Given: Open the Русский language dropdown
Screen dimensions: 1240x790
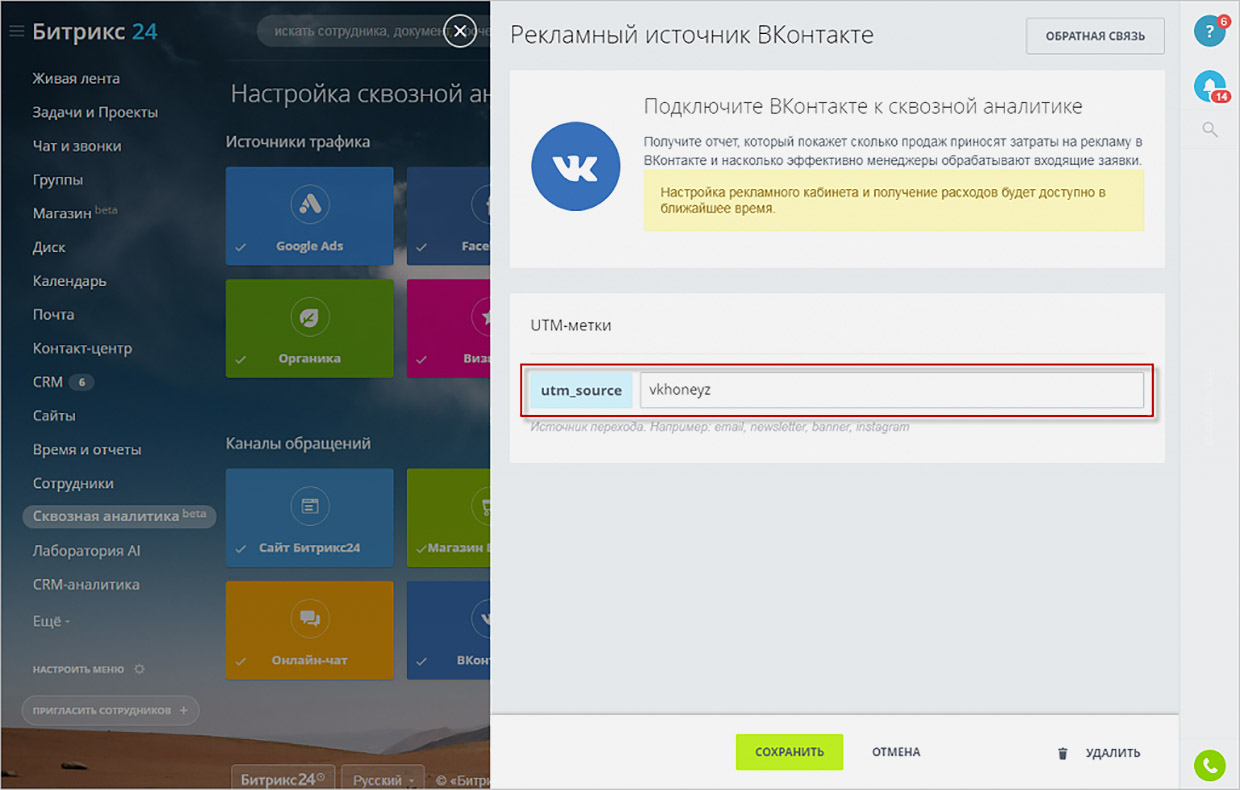Looking at the screenshot, I should [384, 779].
